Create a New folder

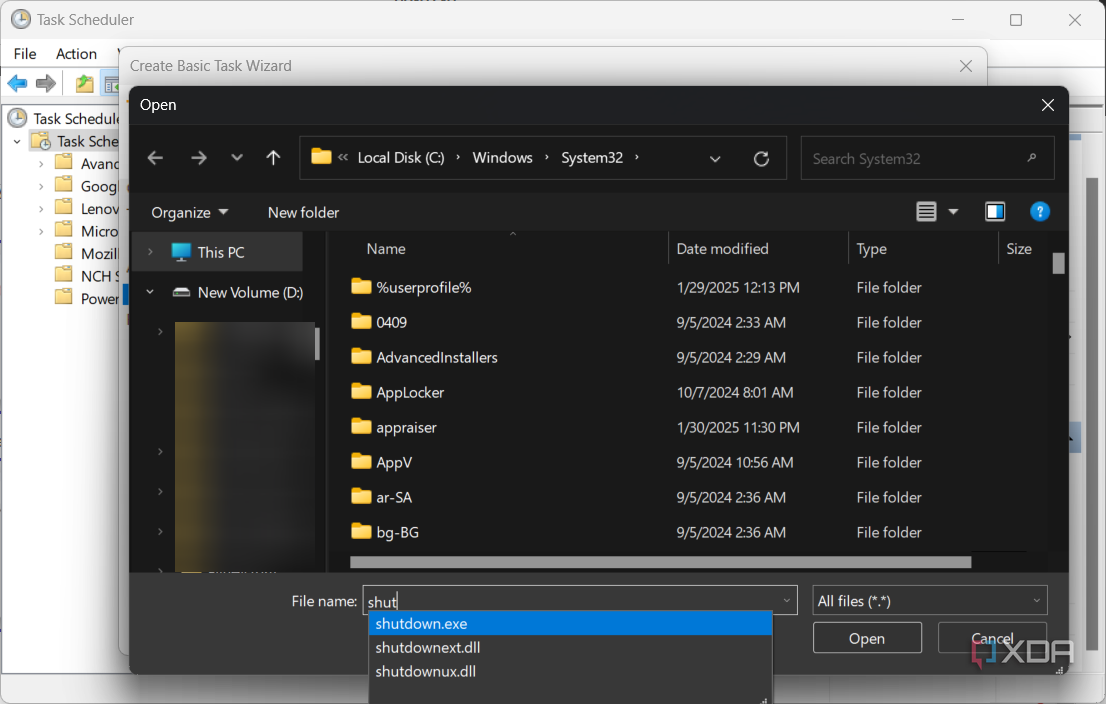(x=303, y=212)
